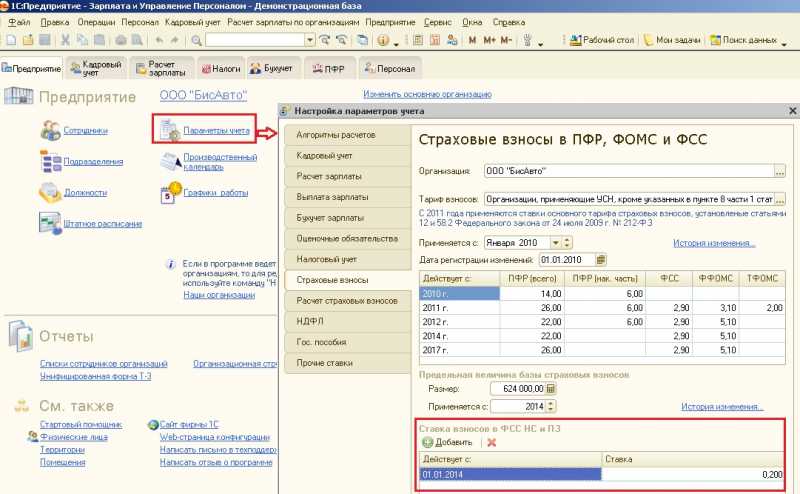The image size is (800, 494).
Task: Click the Calendar toolbar icon
Action: (435, 40)
